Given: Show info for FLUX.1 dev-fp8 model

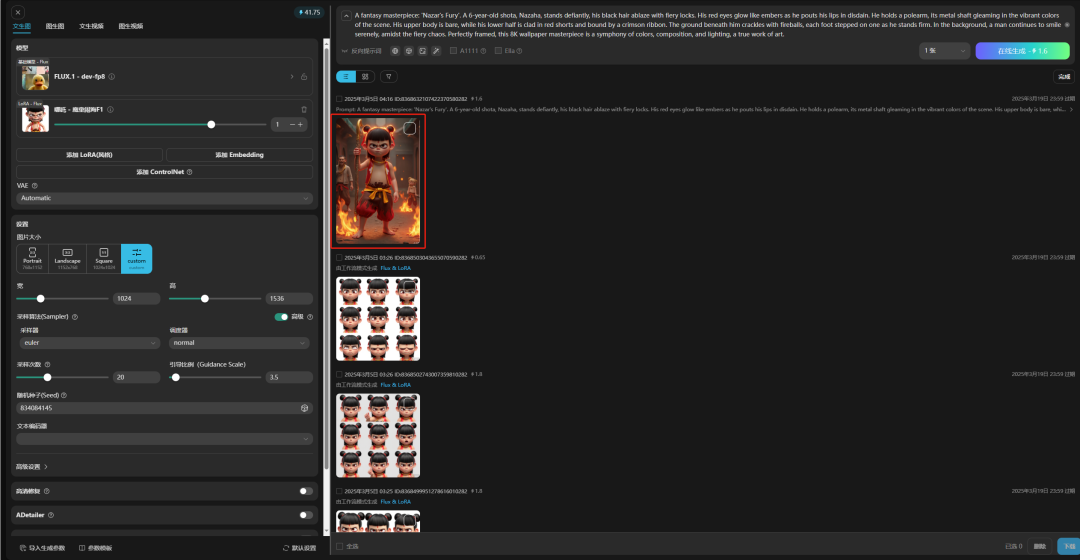Looking at the screenshot, I should click(x=112, y=76).
